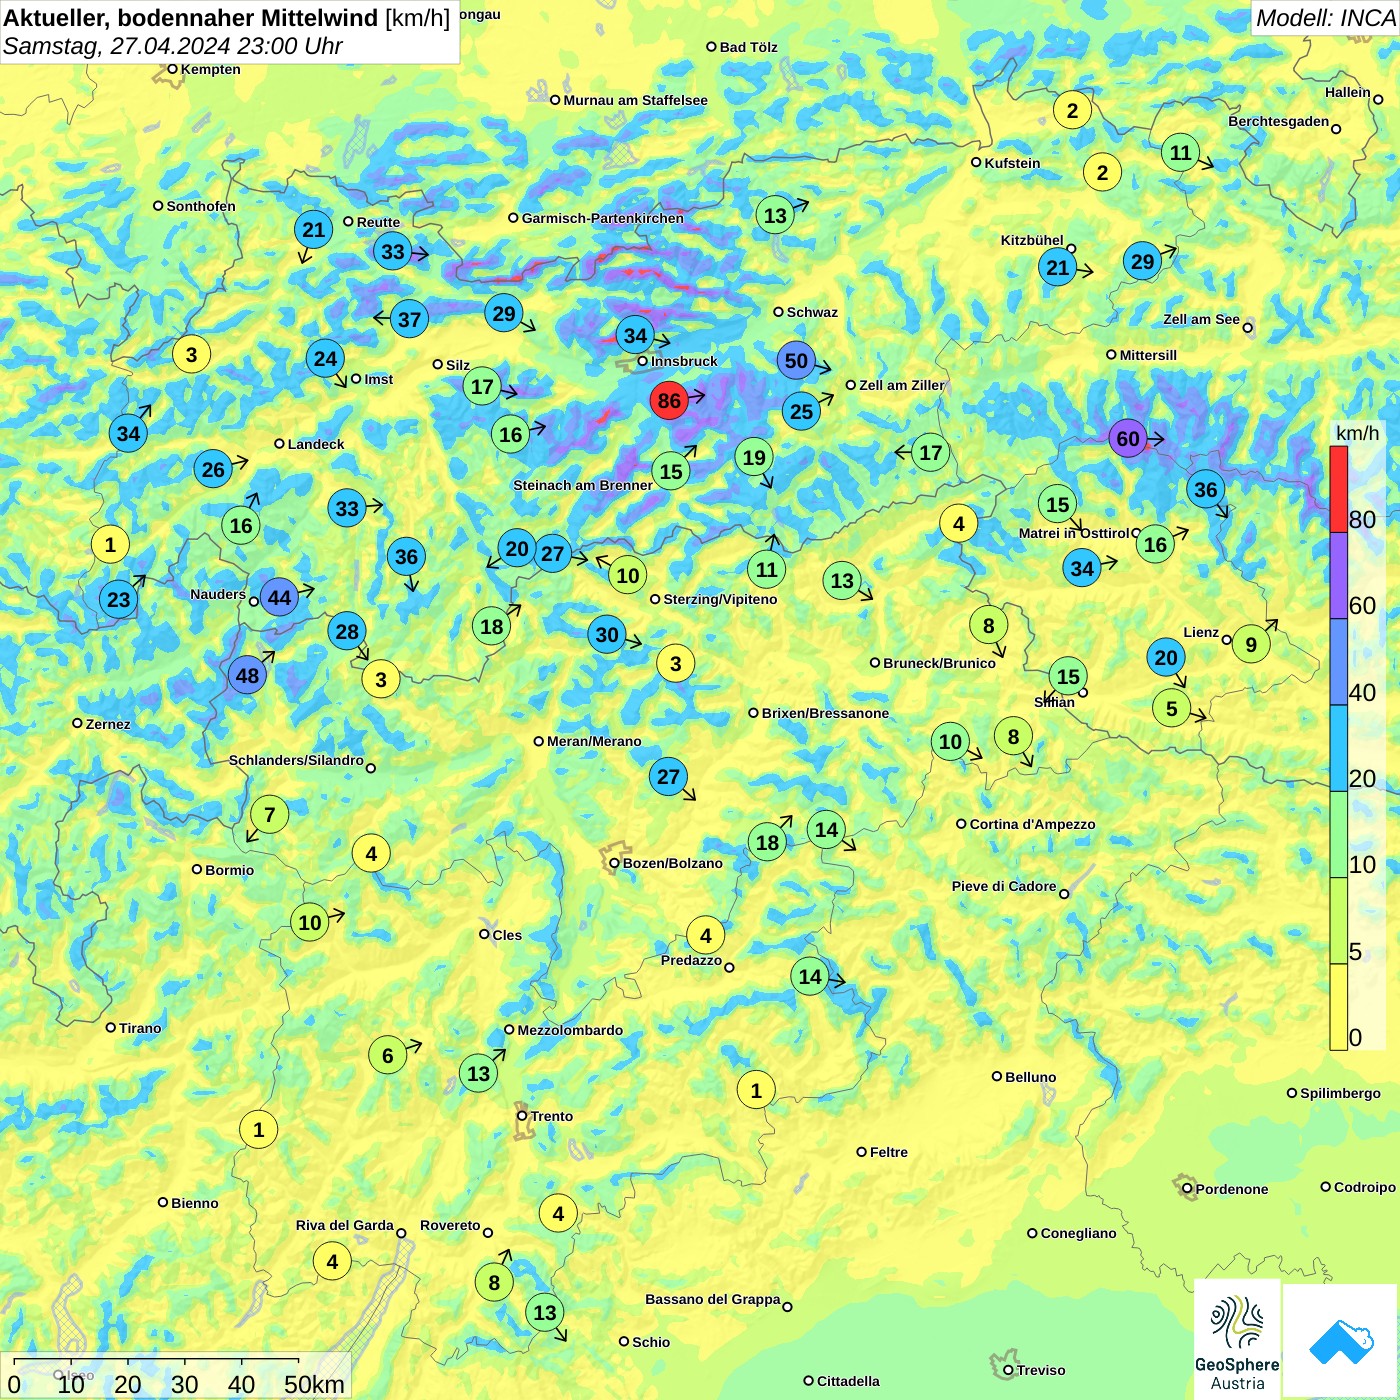
Task: Click the 21 wind marker near Kitzbühel
Action: [1057, 267]
